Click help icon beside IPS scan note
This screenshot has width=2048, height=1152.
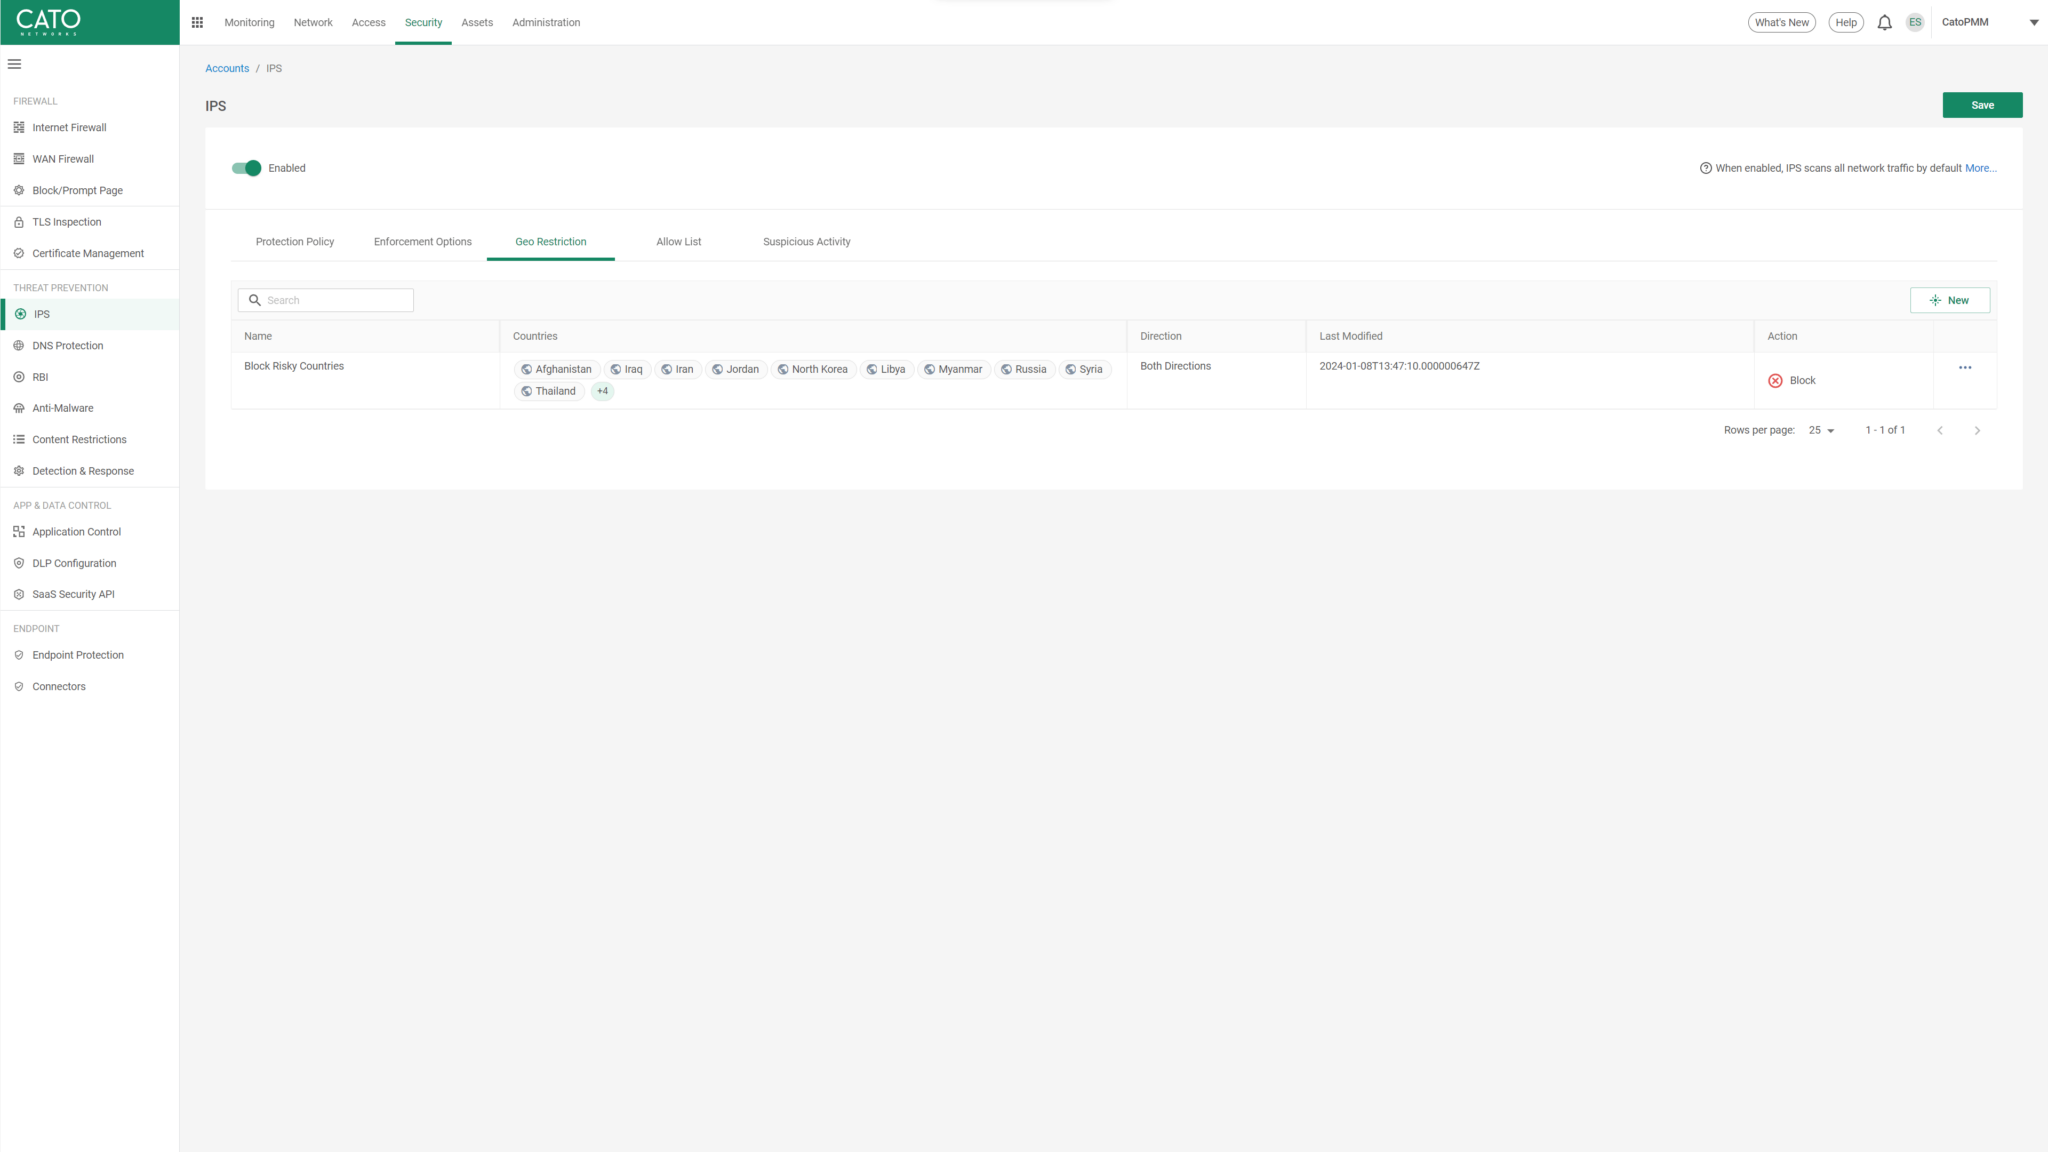point(1706,168)
